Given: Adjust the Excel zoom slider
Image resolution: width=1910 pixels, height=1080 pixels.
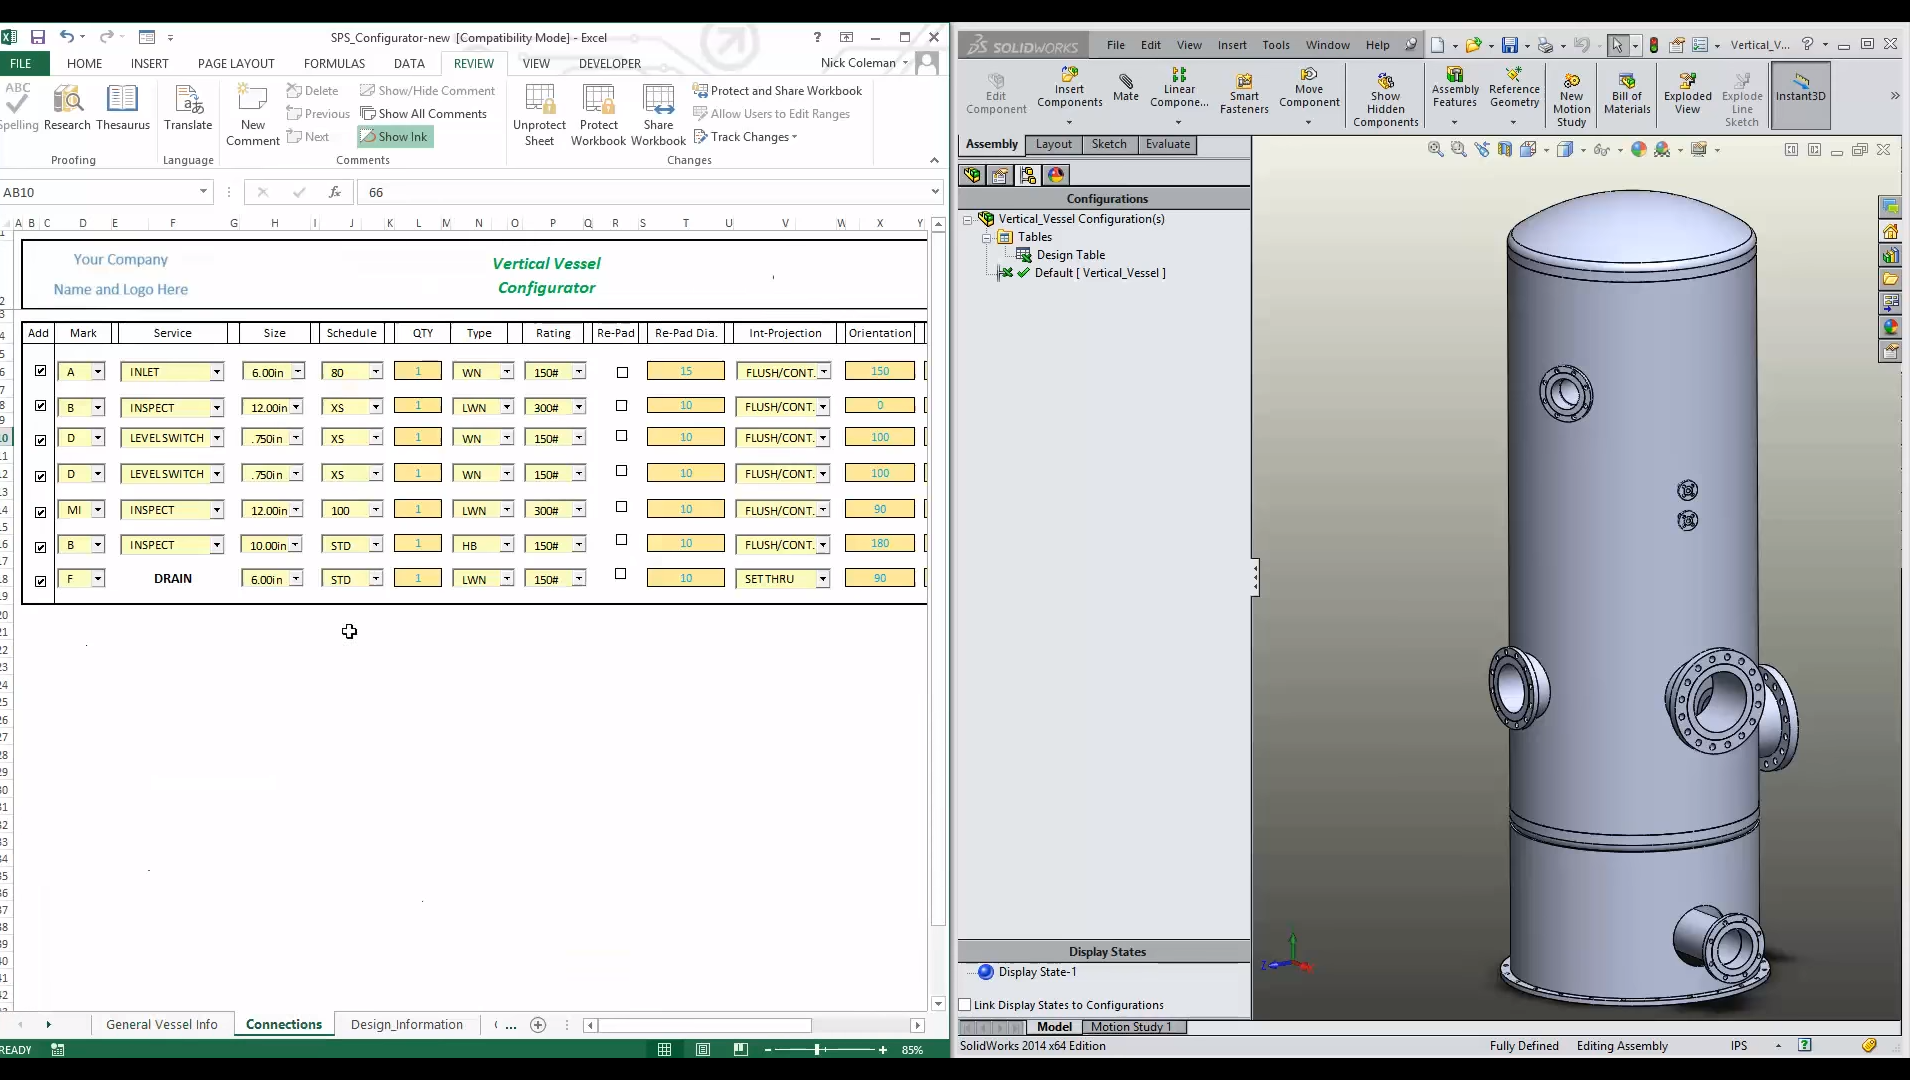Looking at the screenshot, I should pos(818,1049).
